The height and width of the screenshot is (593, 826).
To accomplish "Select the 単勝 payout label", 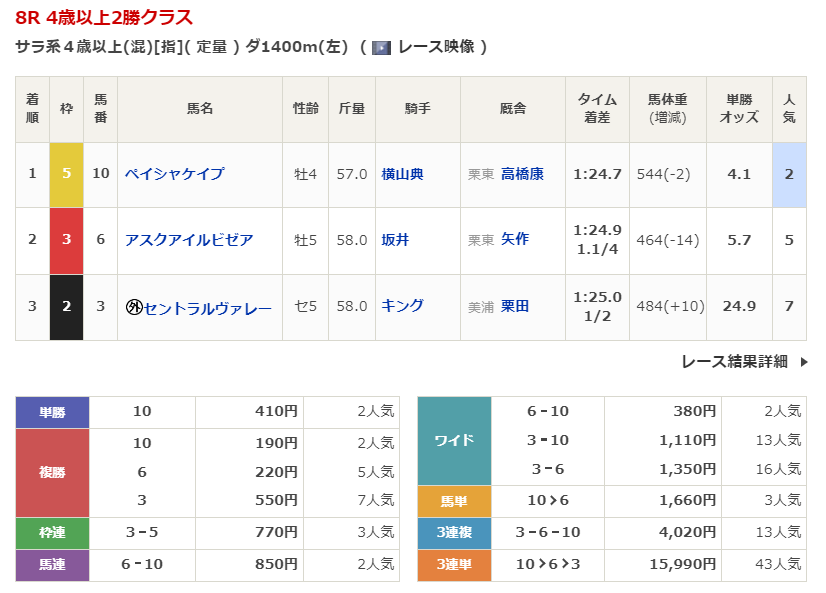I will tap(52, 412).
